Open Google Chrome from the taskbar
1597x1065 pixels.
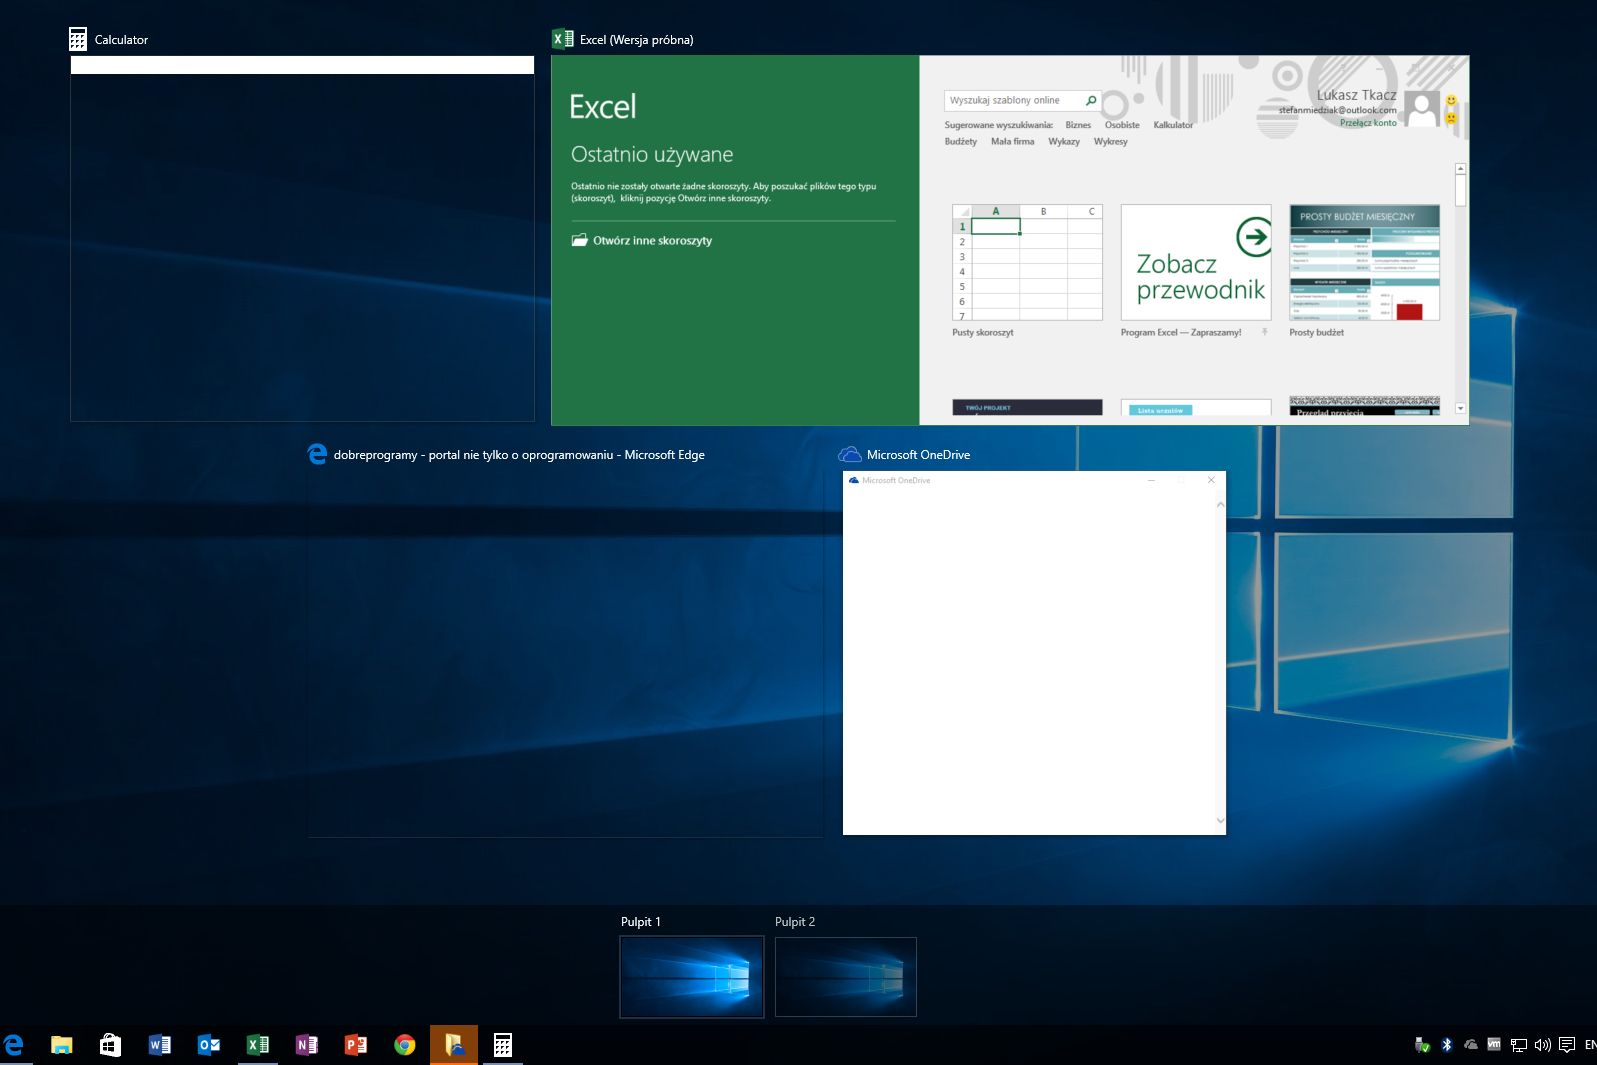(404, 1045)
